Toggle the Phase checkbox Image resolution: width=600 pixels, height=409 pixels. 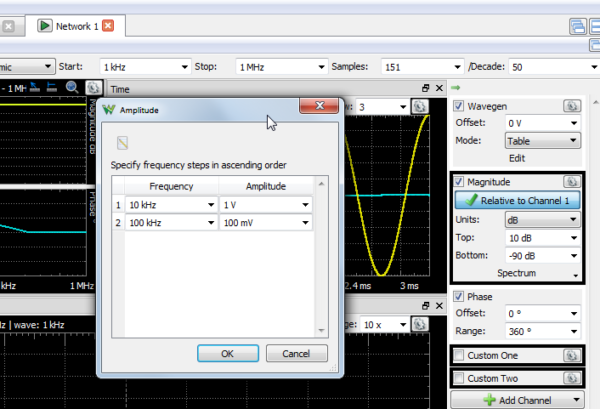[x=458, y=297]
